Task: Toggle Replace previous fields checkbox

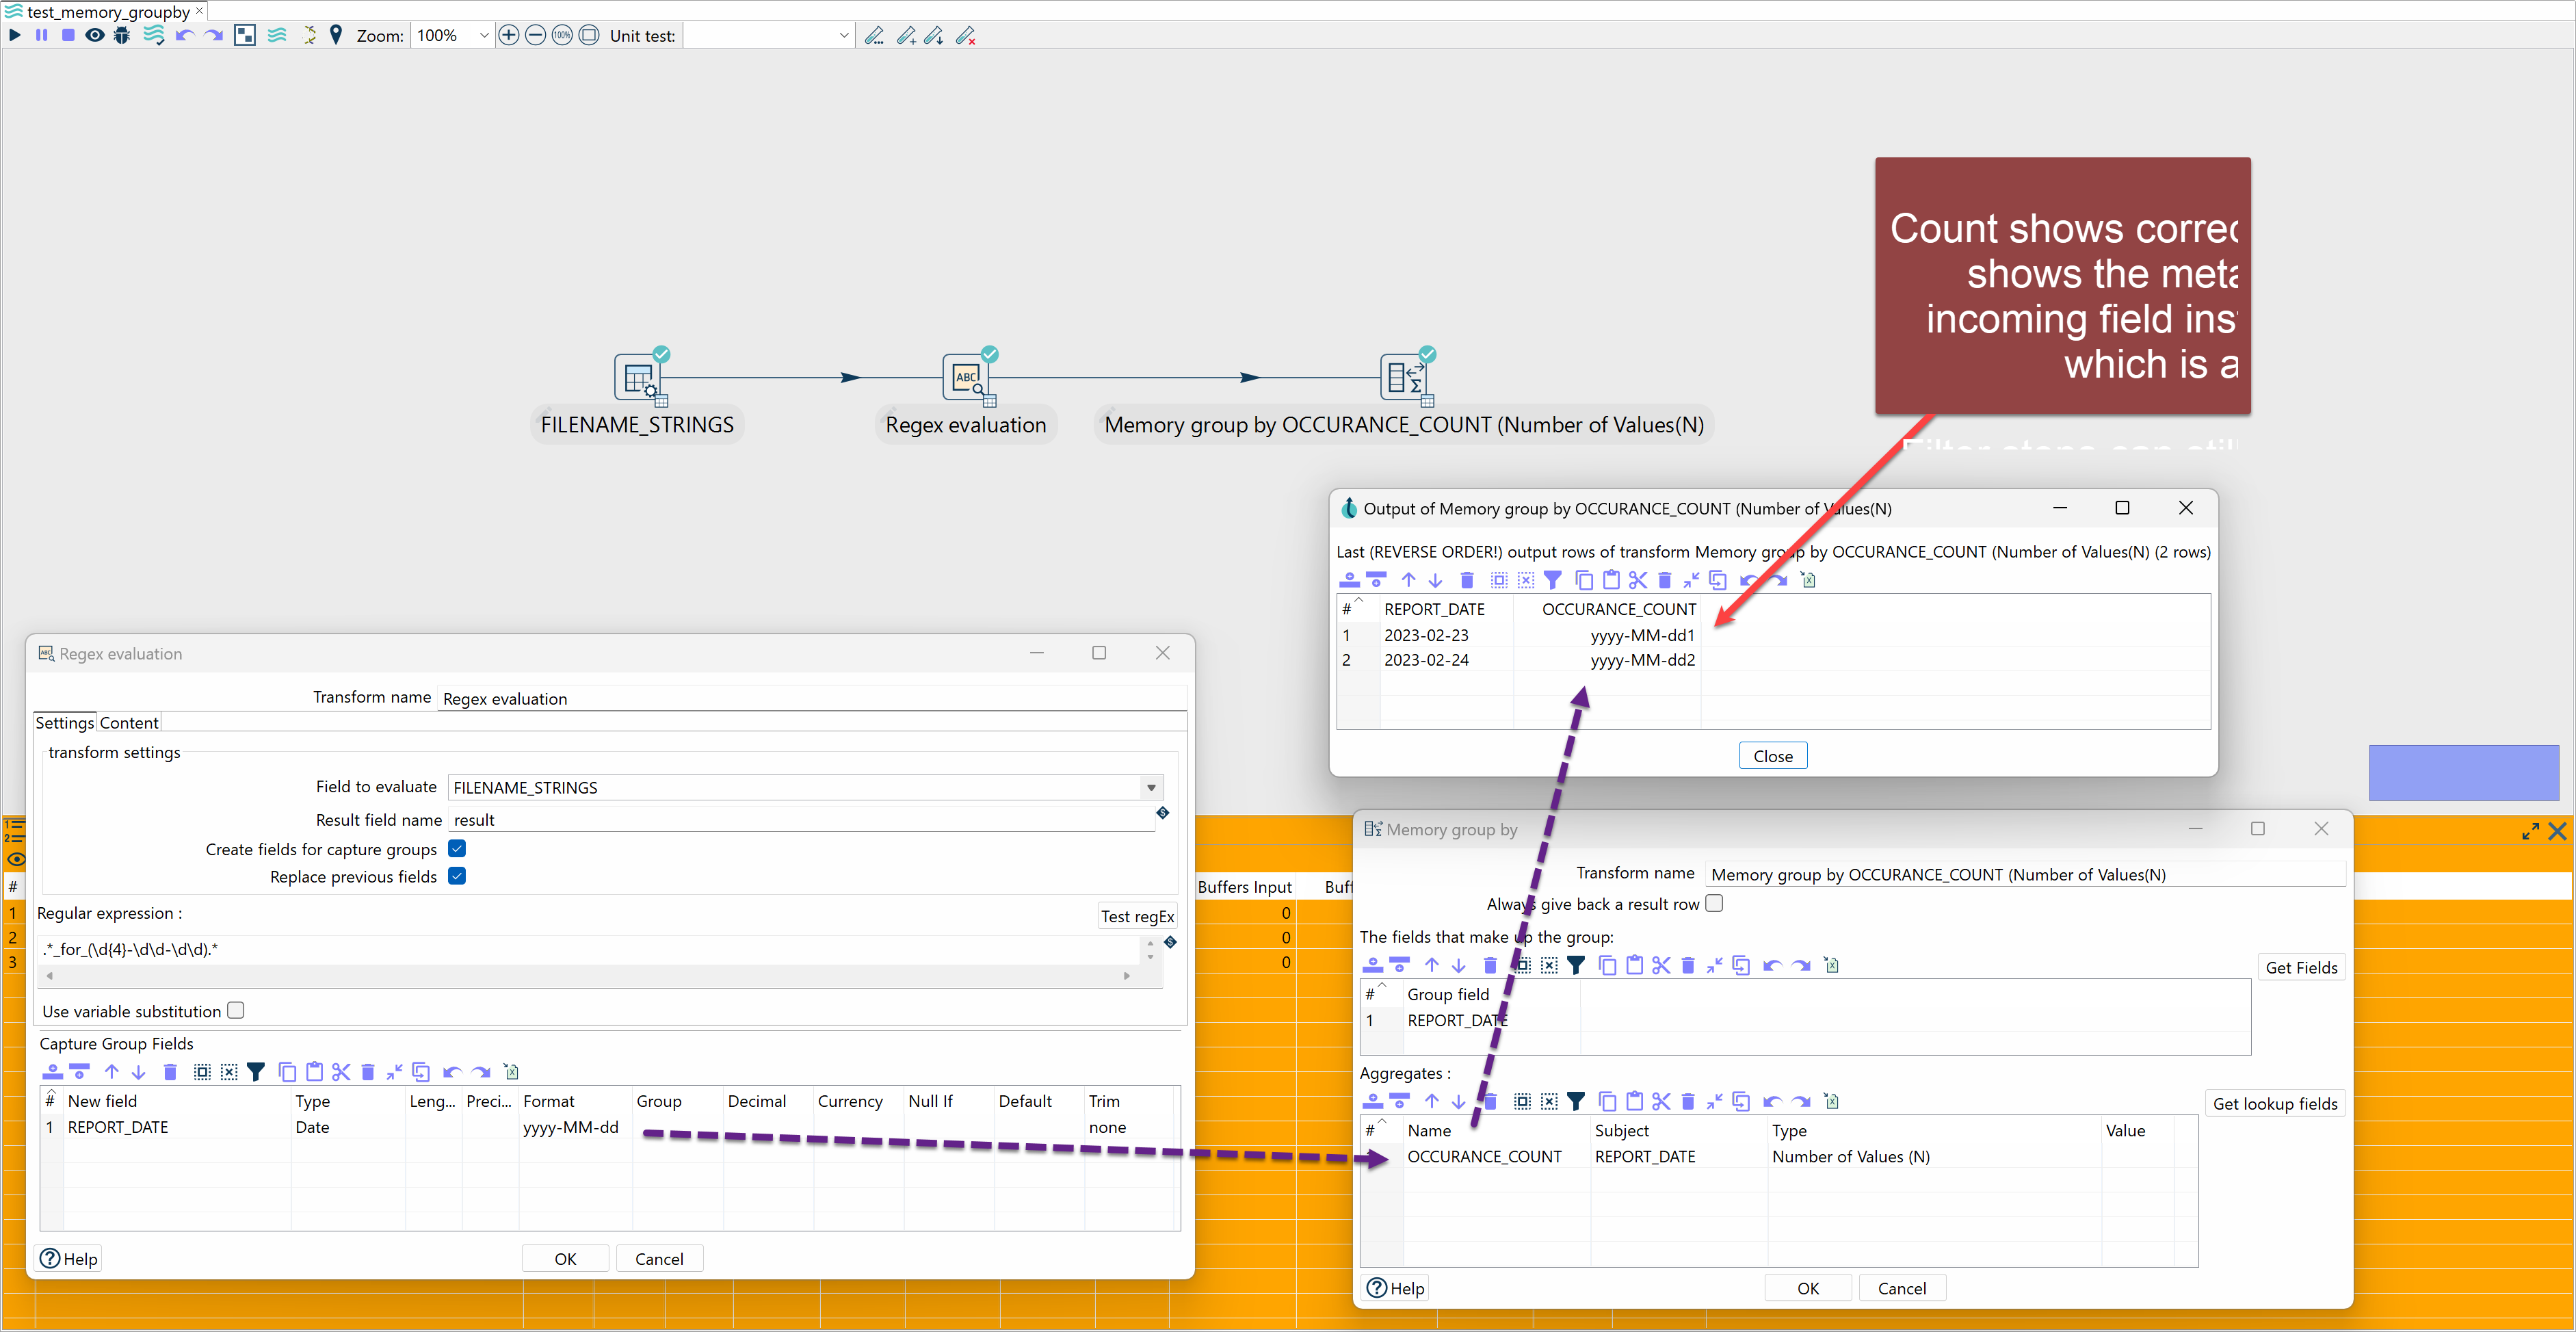Action: pyautogui.click(x=457, y=876)
